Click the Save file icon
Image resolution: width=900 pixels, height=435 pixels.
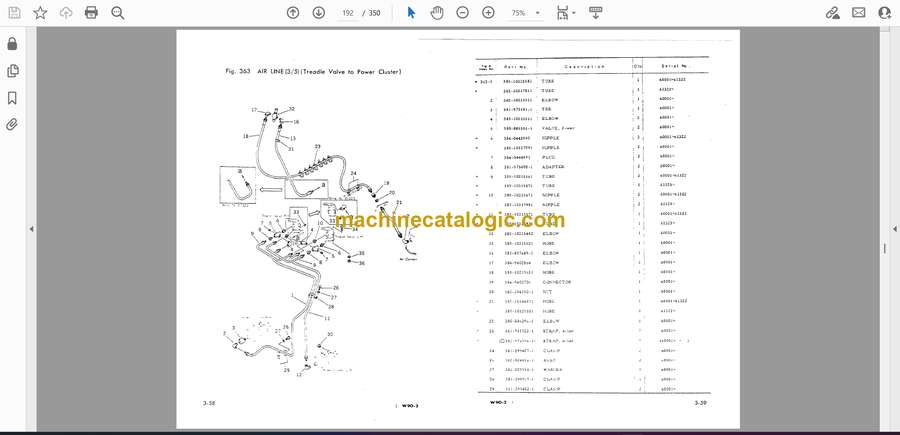(14, 13)
